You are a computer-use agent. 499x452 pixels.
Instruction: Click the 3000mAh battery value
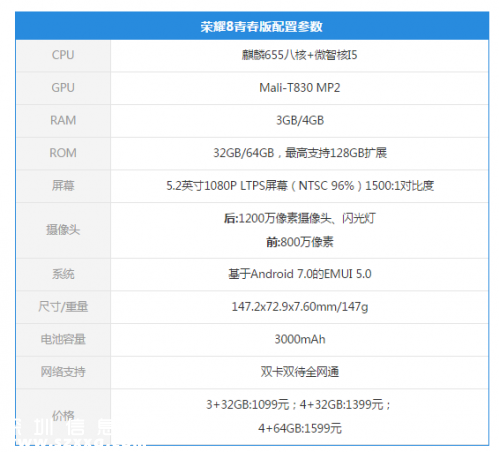300,339
